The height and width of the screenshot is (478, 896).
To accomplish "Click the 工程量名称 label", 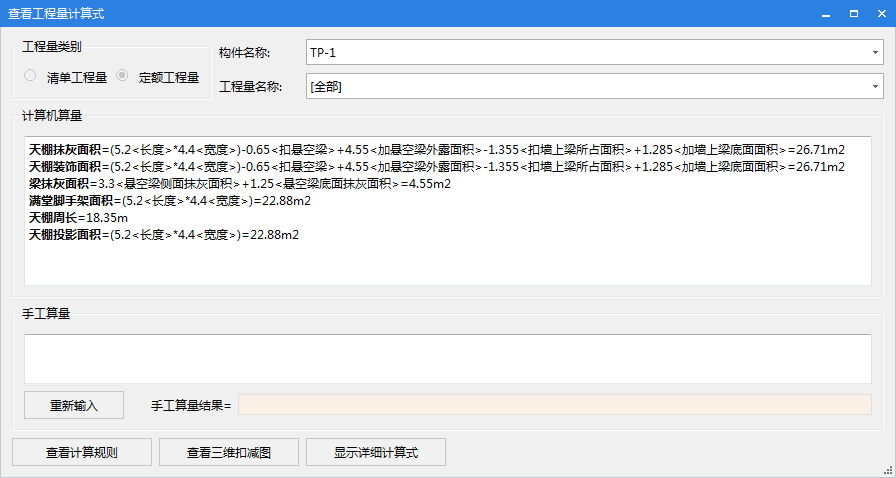I will pyautogui.click(x=250, y=87).
